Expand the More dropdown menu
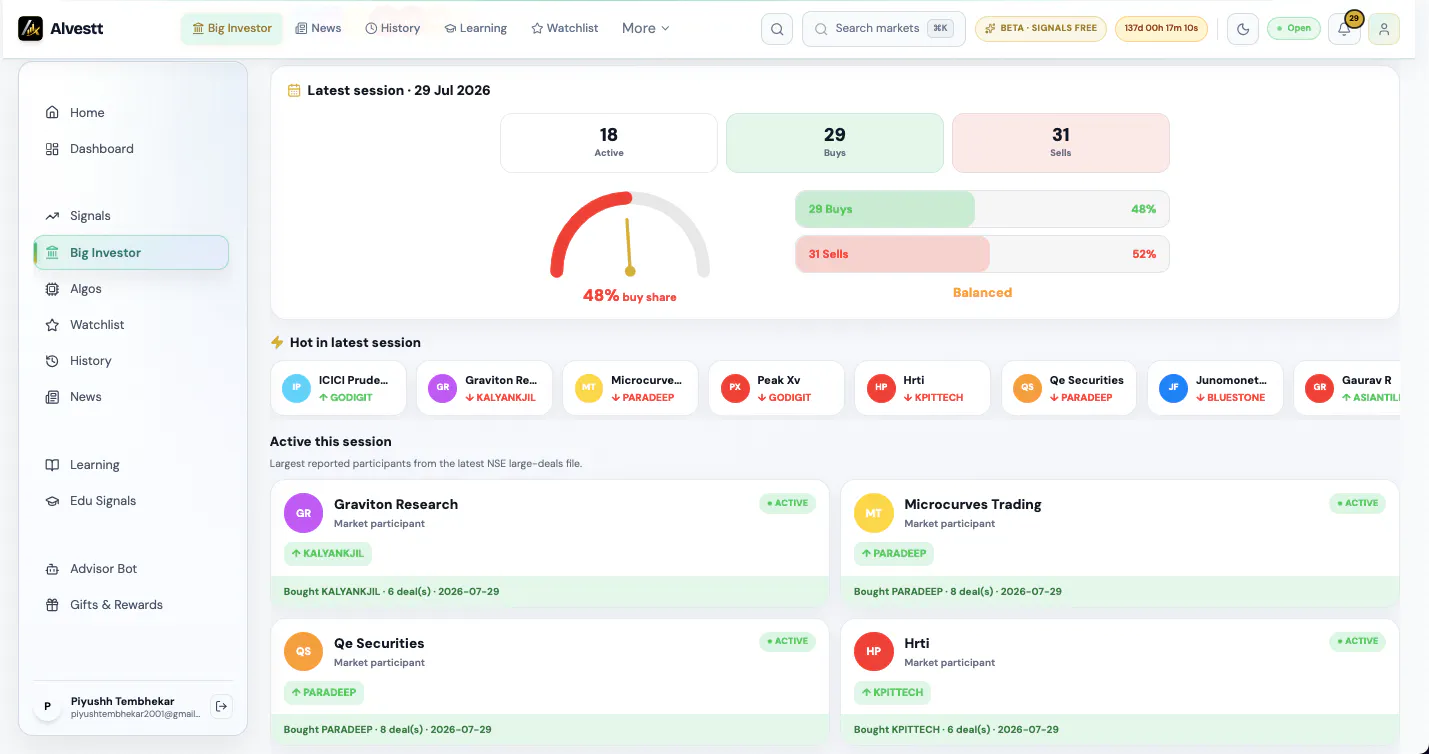The width and height of the screenshot is (1429, 754). tap(645, 28)
